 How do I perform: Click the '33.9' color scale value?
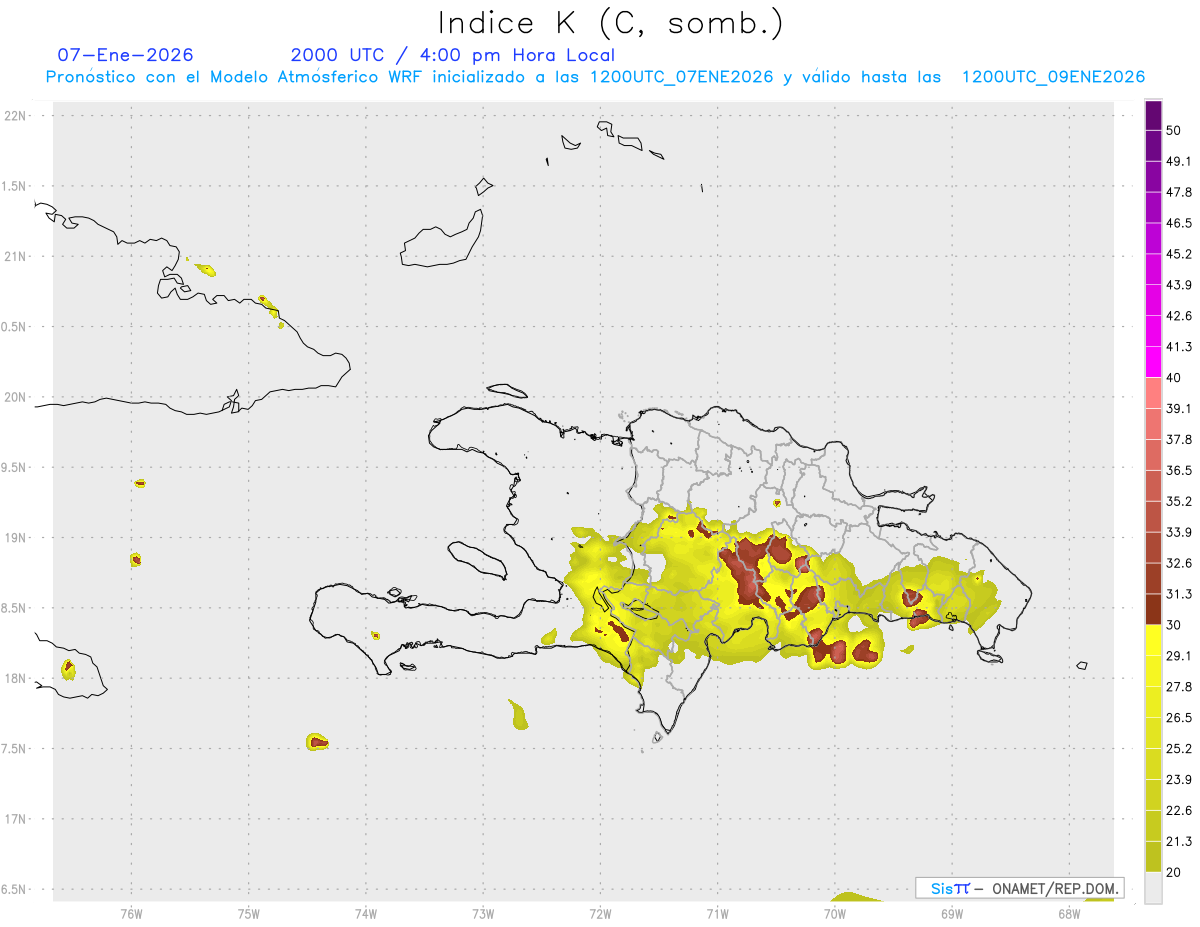click(1179, 532)
